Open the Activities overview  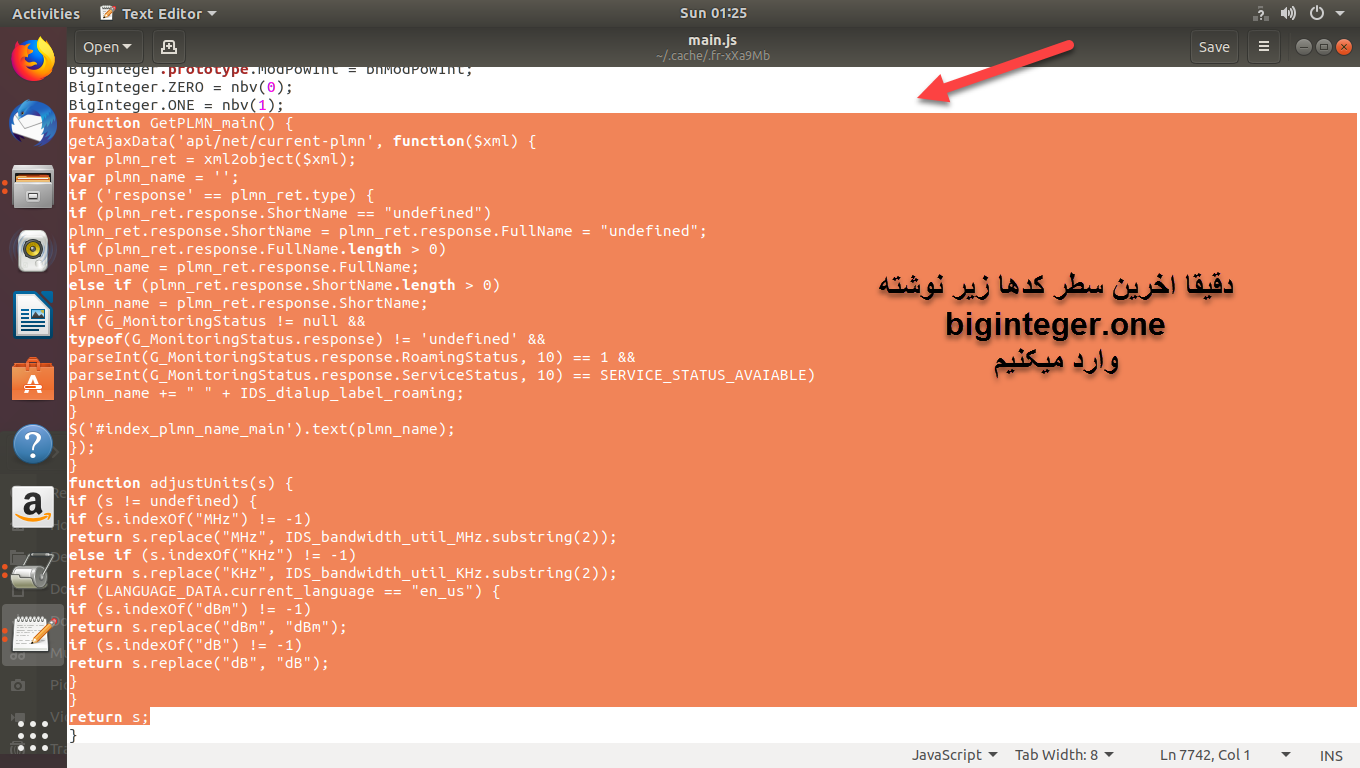point(46,13)
